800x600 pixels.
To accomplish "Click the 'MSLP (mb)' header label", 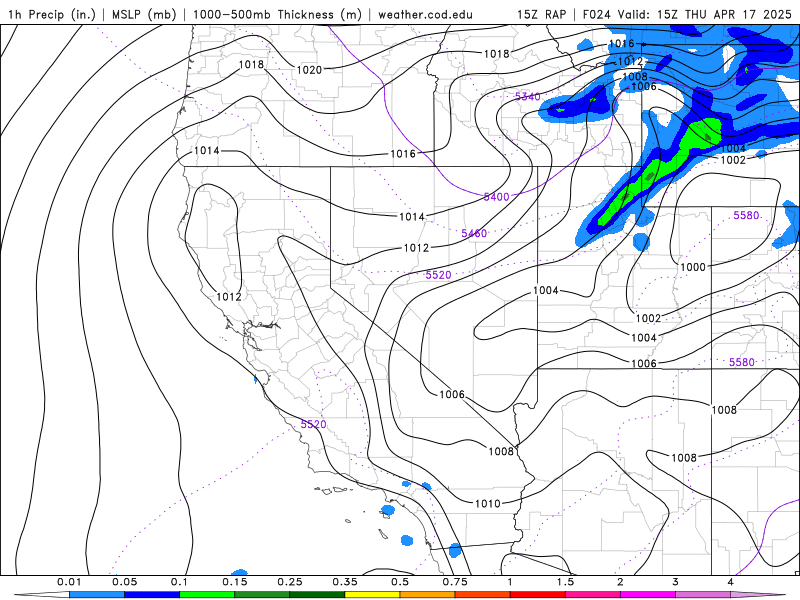I will (x=143, y=14).
